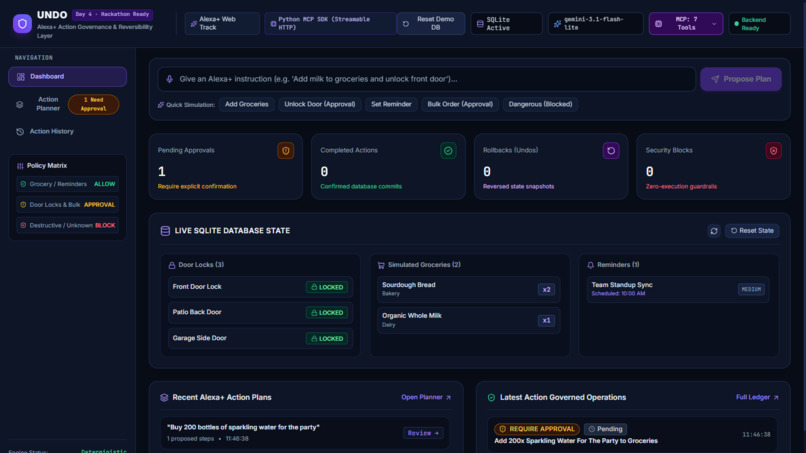This screenshot has height=453, width=806.
Task: Toggle the Patio Back Door LOCKED badge
Action: tap(326, 313)
